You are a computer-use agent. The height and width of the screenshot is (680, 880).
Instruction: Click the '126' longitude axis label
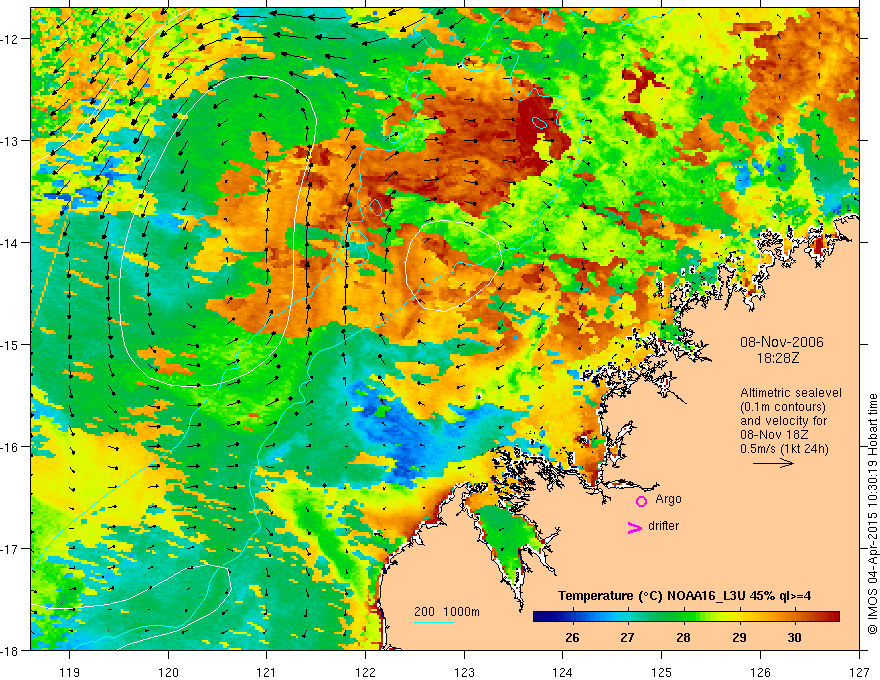pyautogui.click(x=760, y=672)
